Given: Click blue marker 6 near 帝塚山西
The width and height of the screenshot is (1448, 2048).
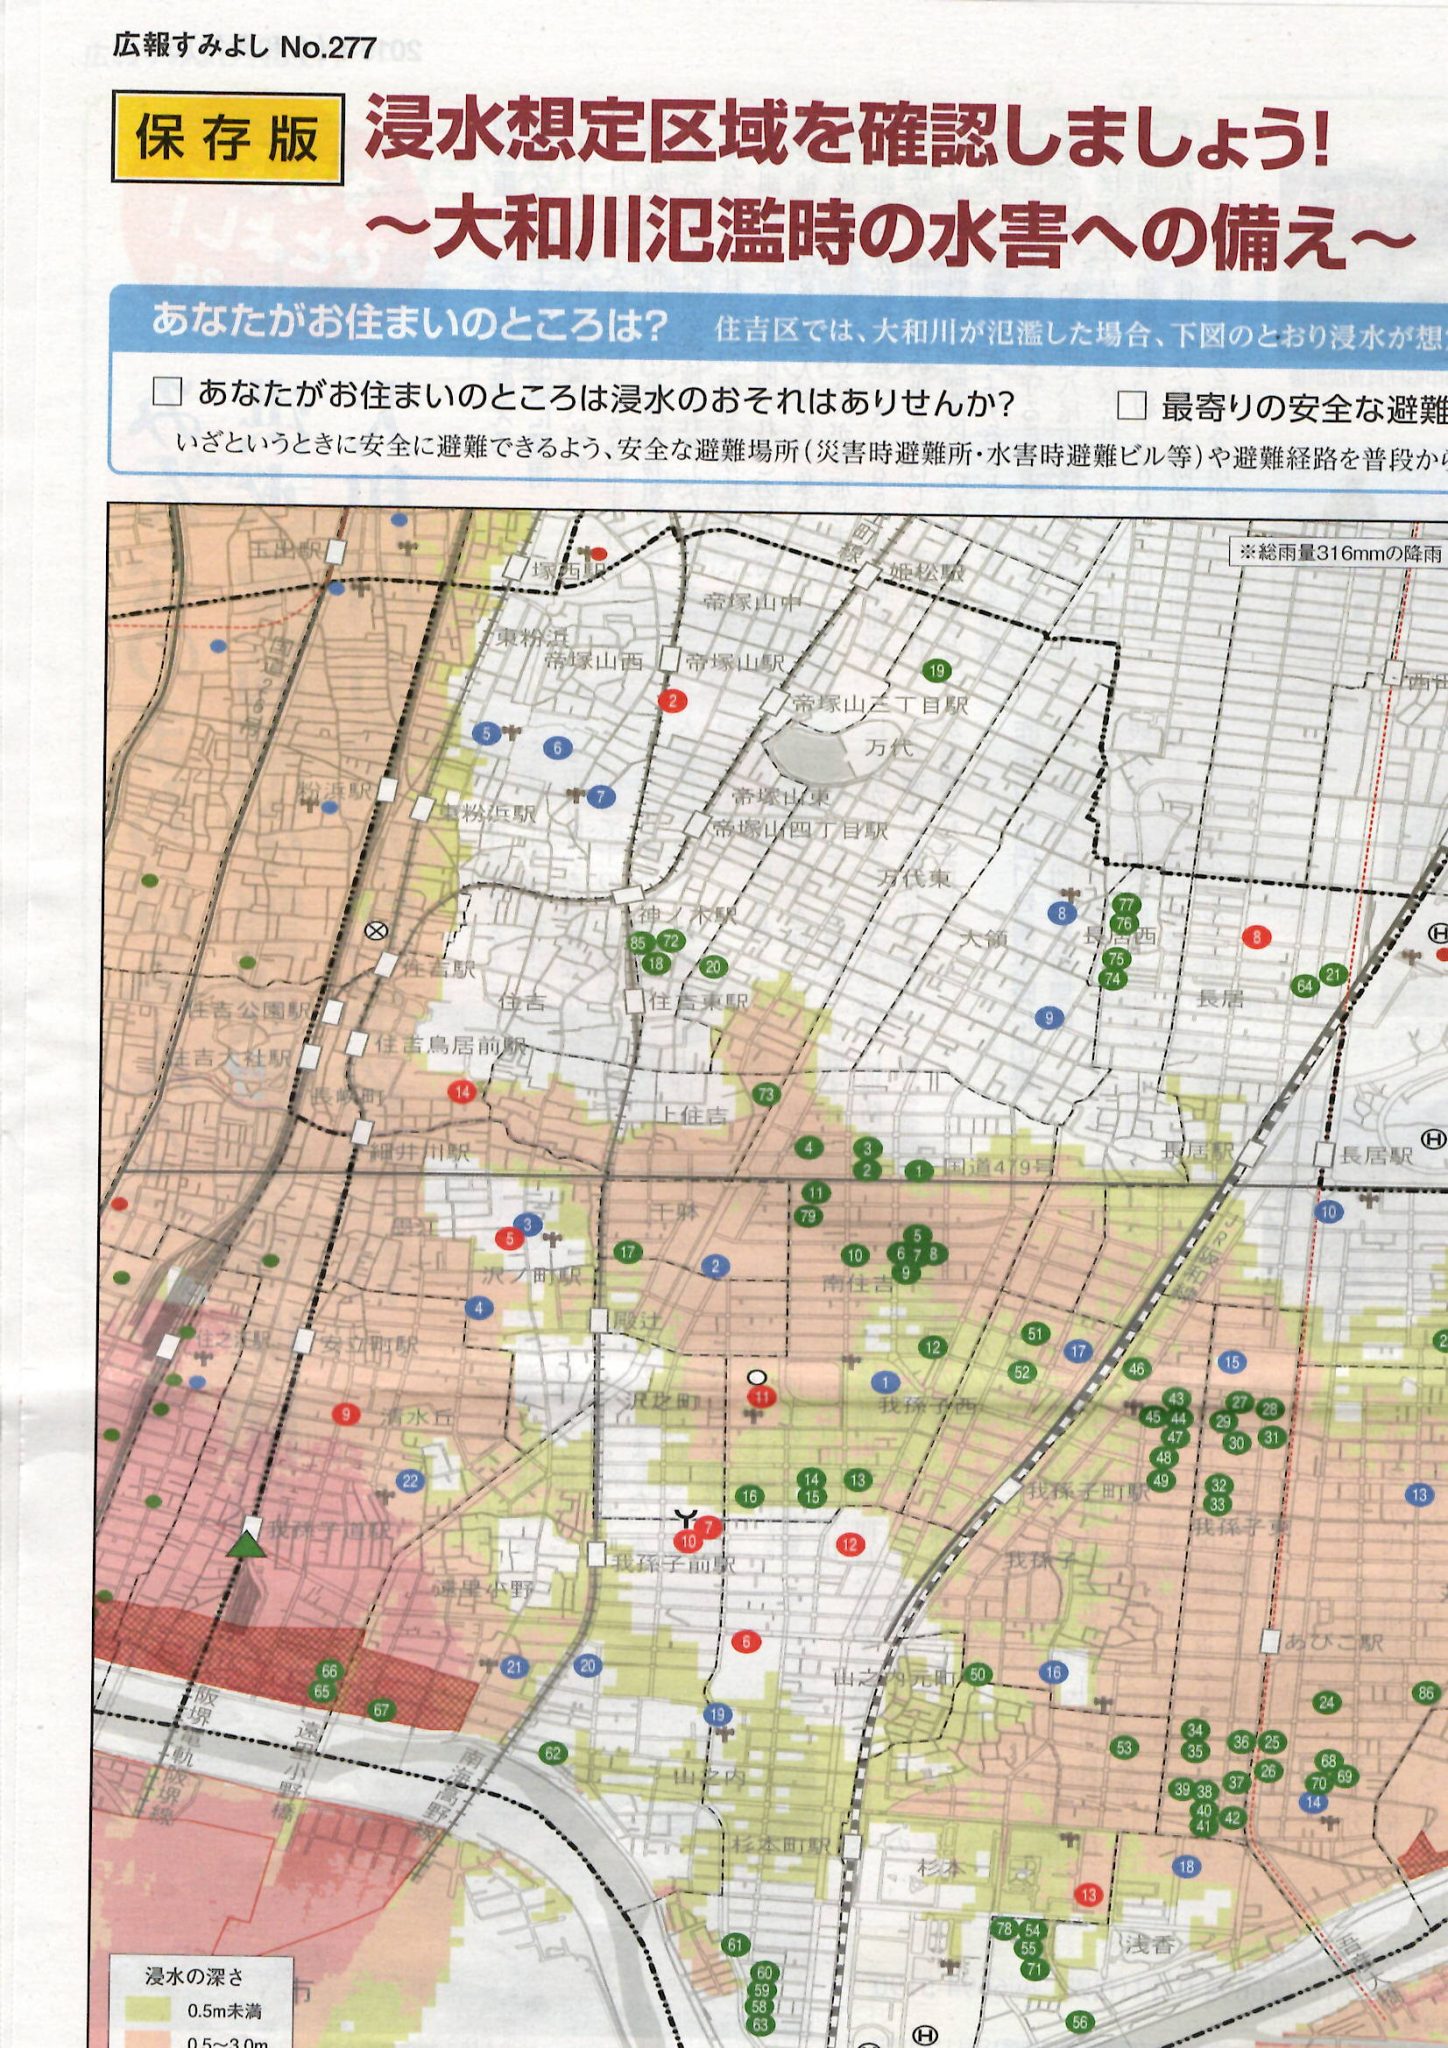Looking at the screenshot, I should pyautogui.click(x=558, y=747).
